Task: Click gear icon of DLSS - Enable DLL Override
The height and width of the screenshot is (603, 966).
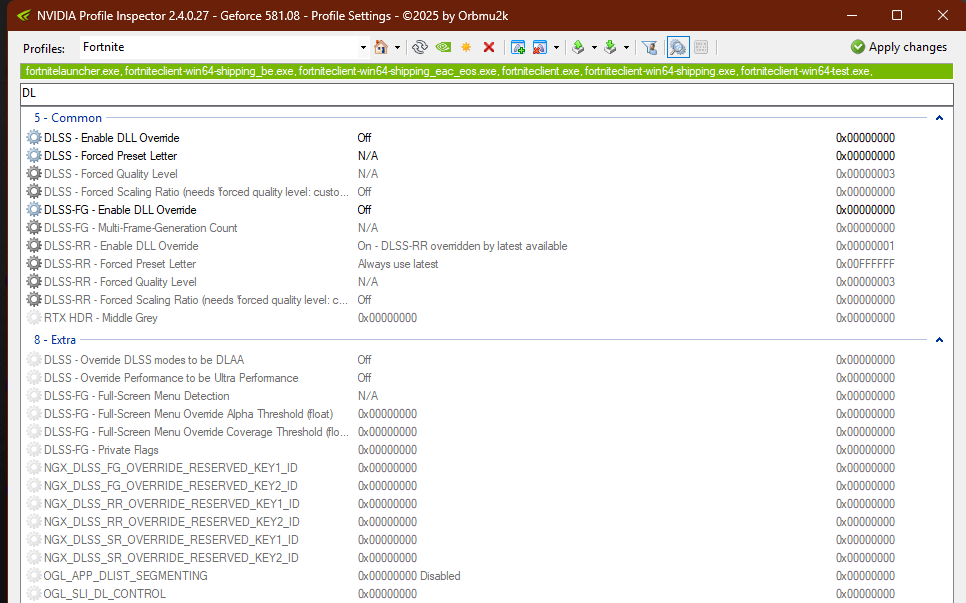Action: [x=34, y=137]
